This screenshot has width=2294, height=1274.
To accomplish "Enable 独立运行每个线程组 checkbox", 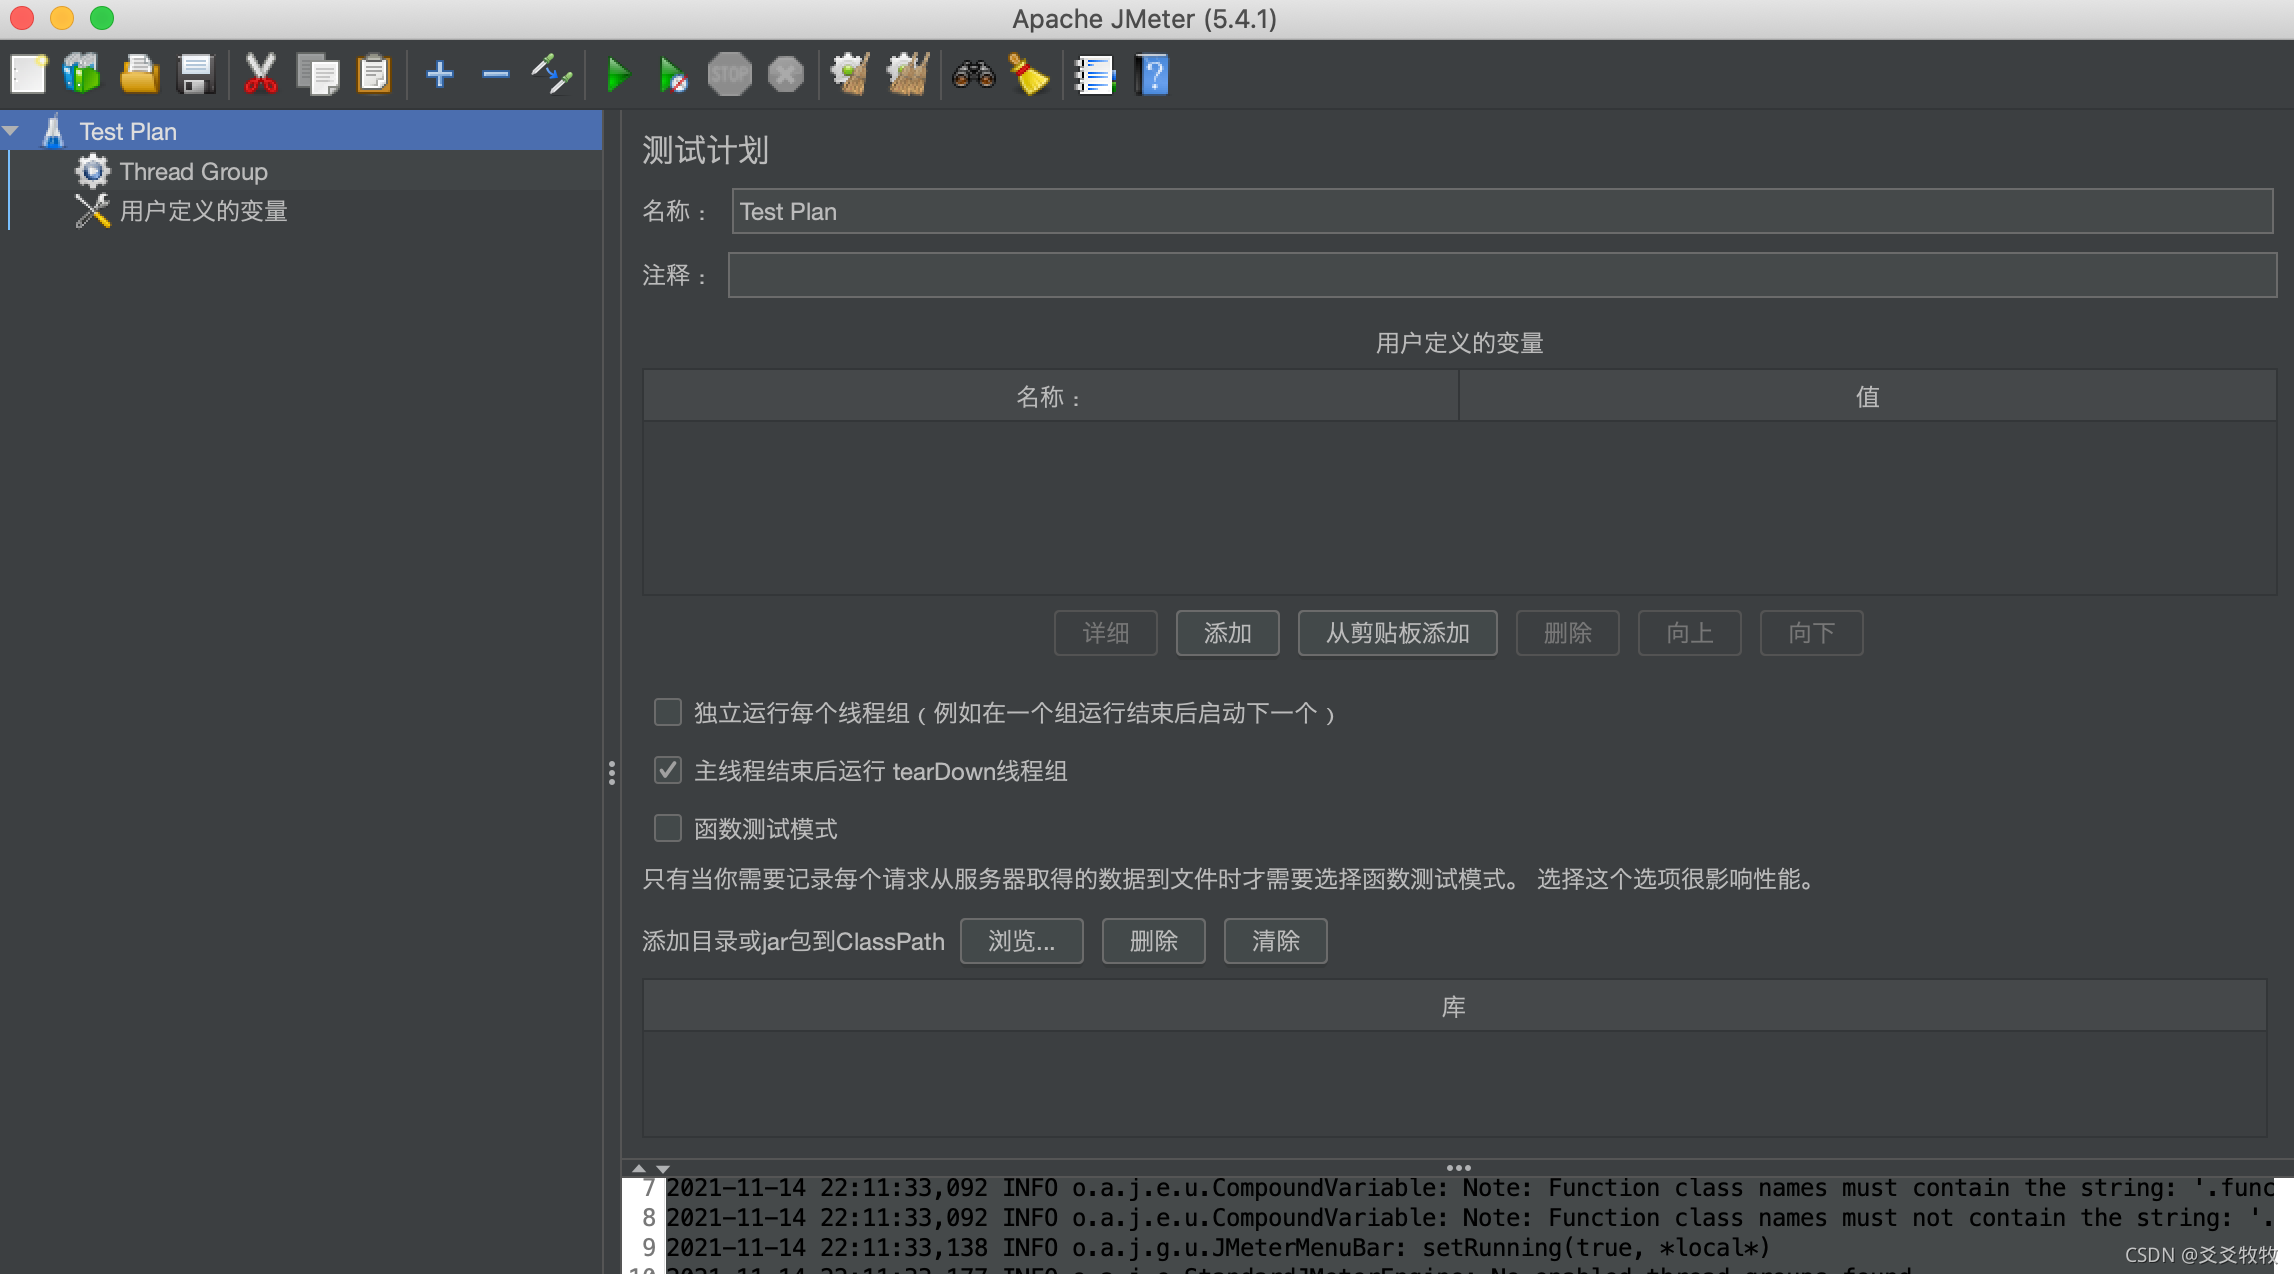I will point(667,713).
